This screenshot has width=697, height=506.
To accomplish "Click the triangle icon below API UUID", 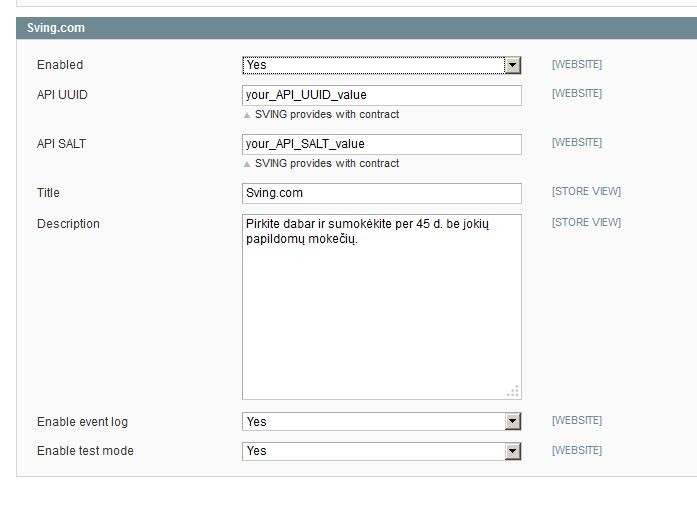I will pos(247,115).
